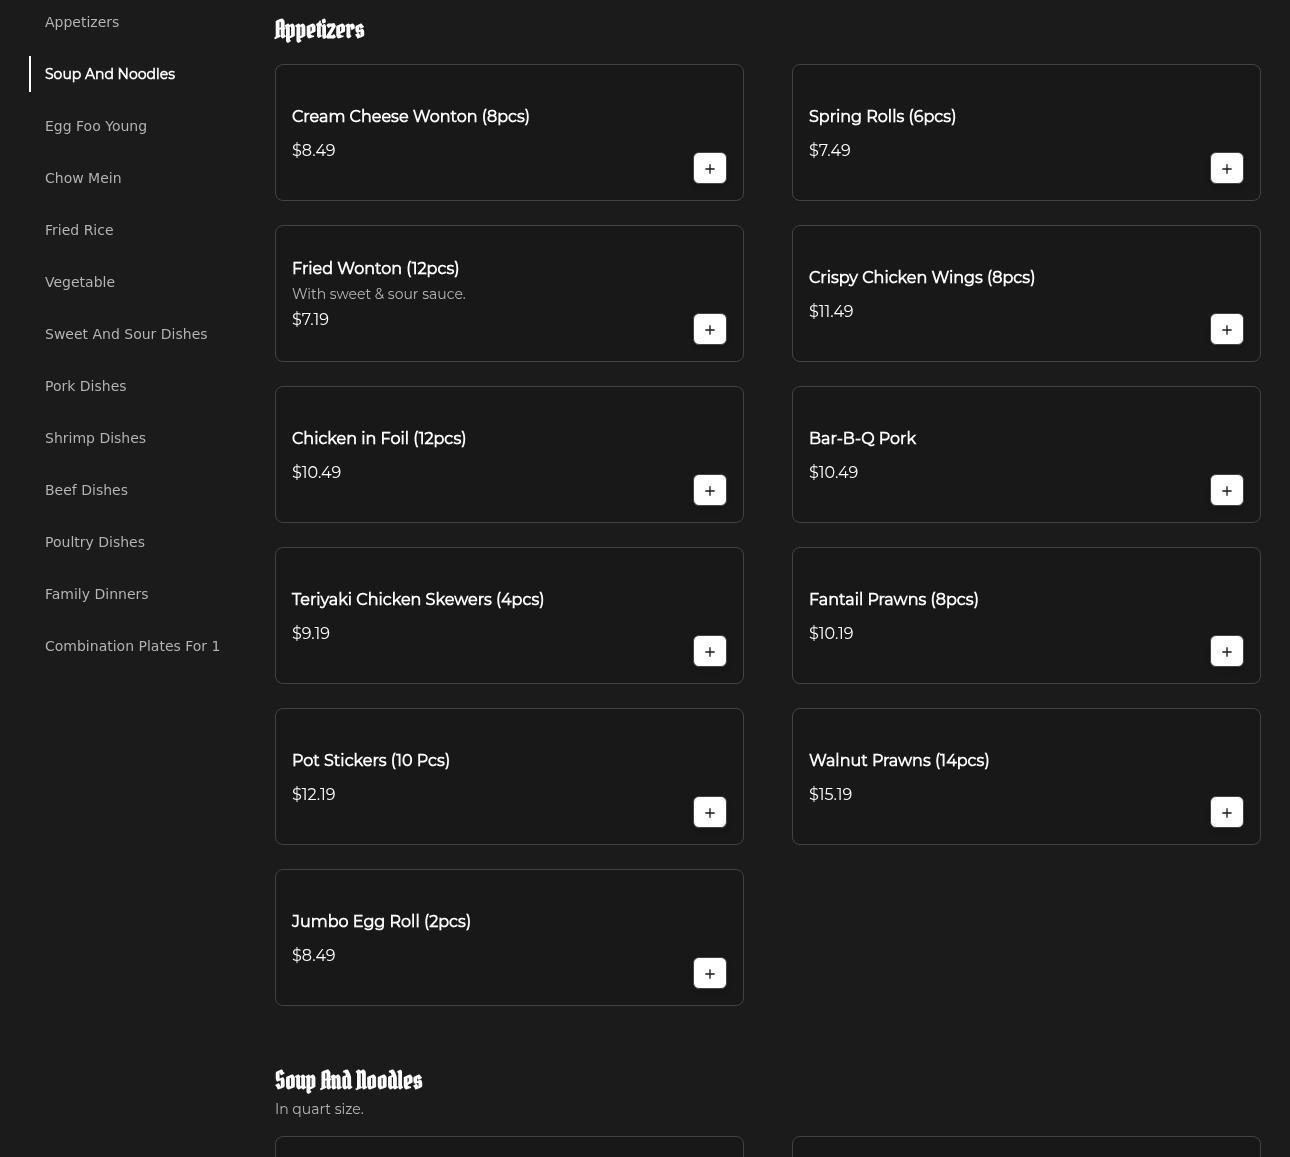Select Bar-B-Q Pork item title
The image size is (1290, 1157).
[x=862, y=439]
